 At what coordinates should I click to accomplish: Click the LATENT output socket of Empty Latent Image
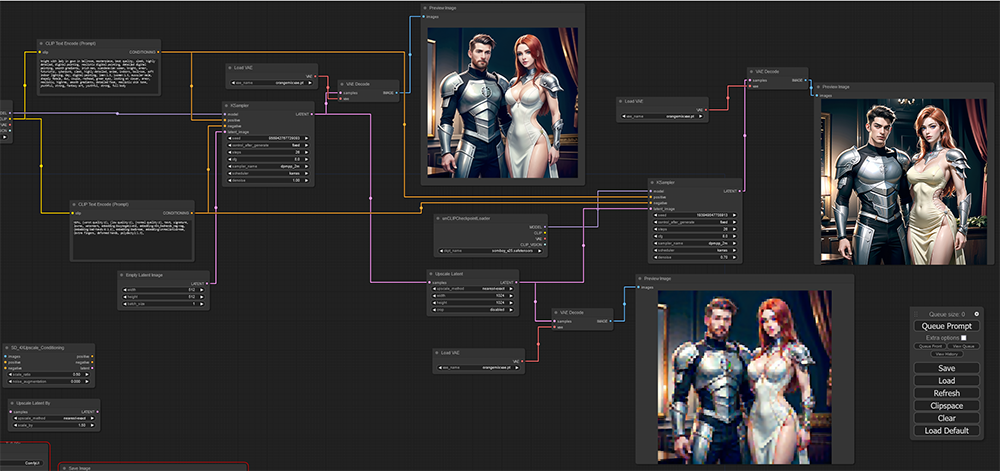(x=209, y=283)
